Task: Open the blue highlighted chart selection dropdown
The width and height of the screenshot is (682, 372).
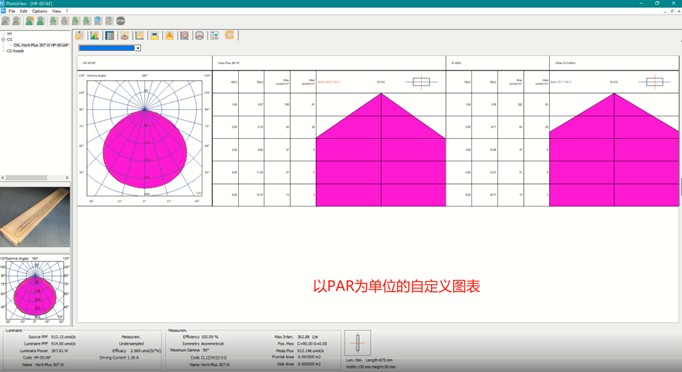Action: click(x=109, y=48)
